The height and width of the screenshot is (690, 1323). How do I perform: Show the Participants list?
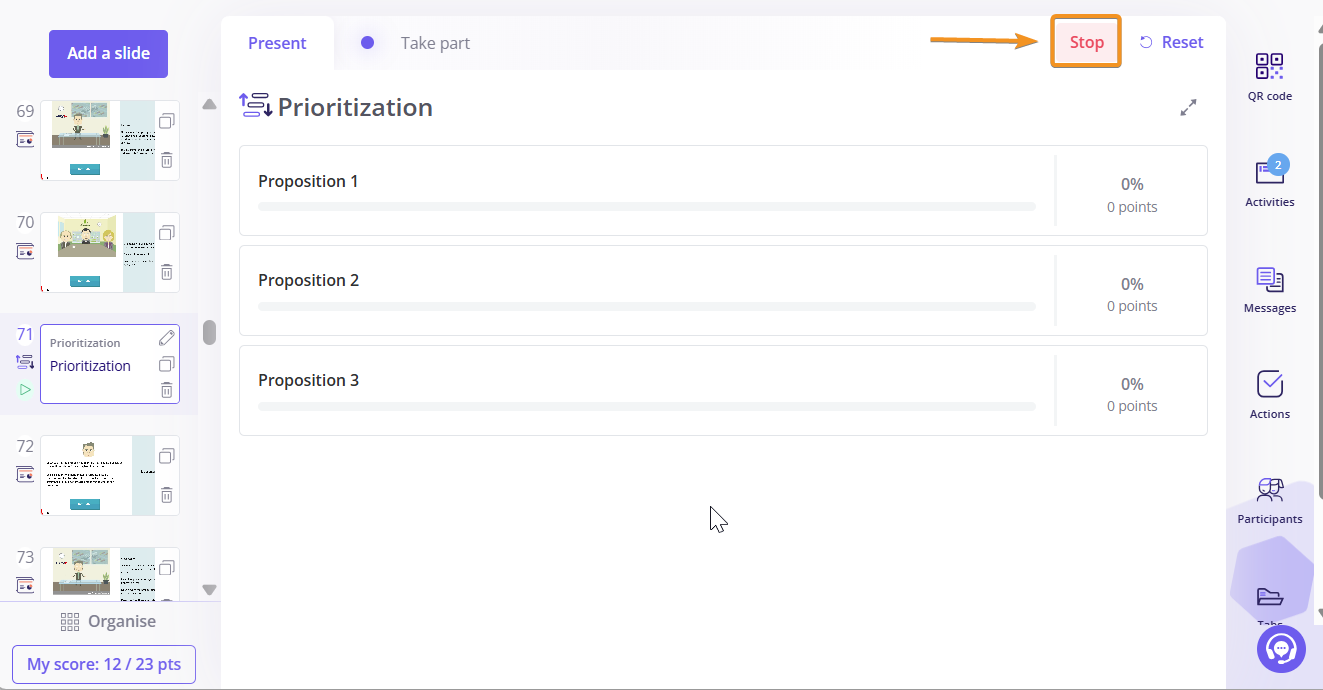(x=1269, y=500)
